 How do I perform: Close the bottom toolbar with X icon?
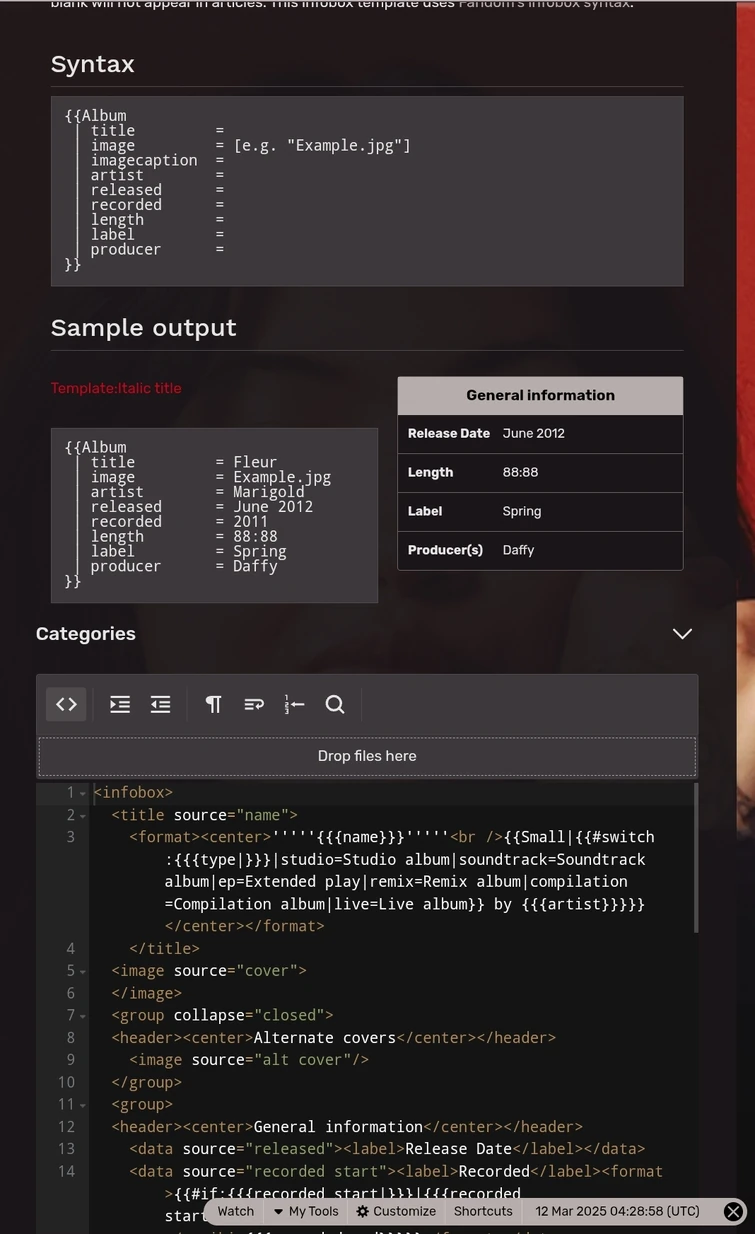pos(733,1211)
